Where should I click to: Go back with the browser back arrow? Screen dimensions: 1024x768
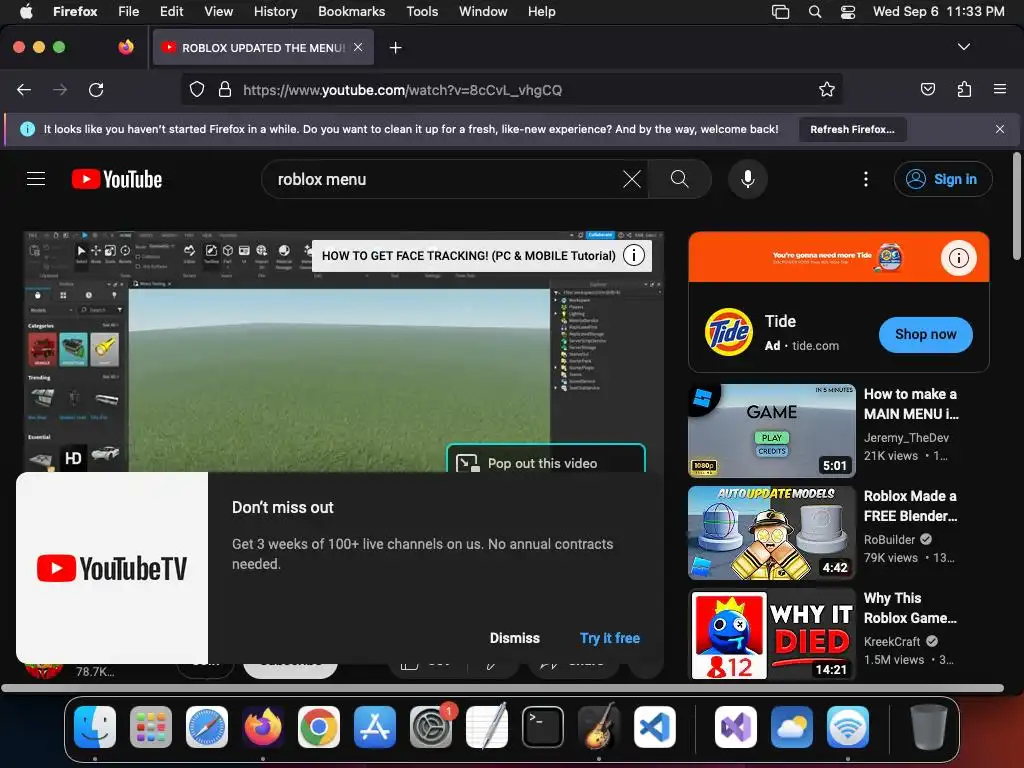[24, 89]
